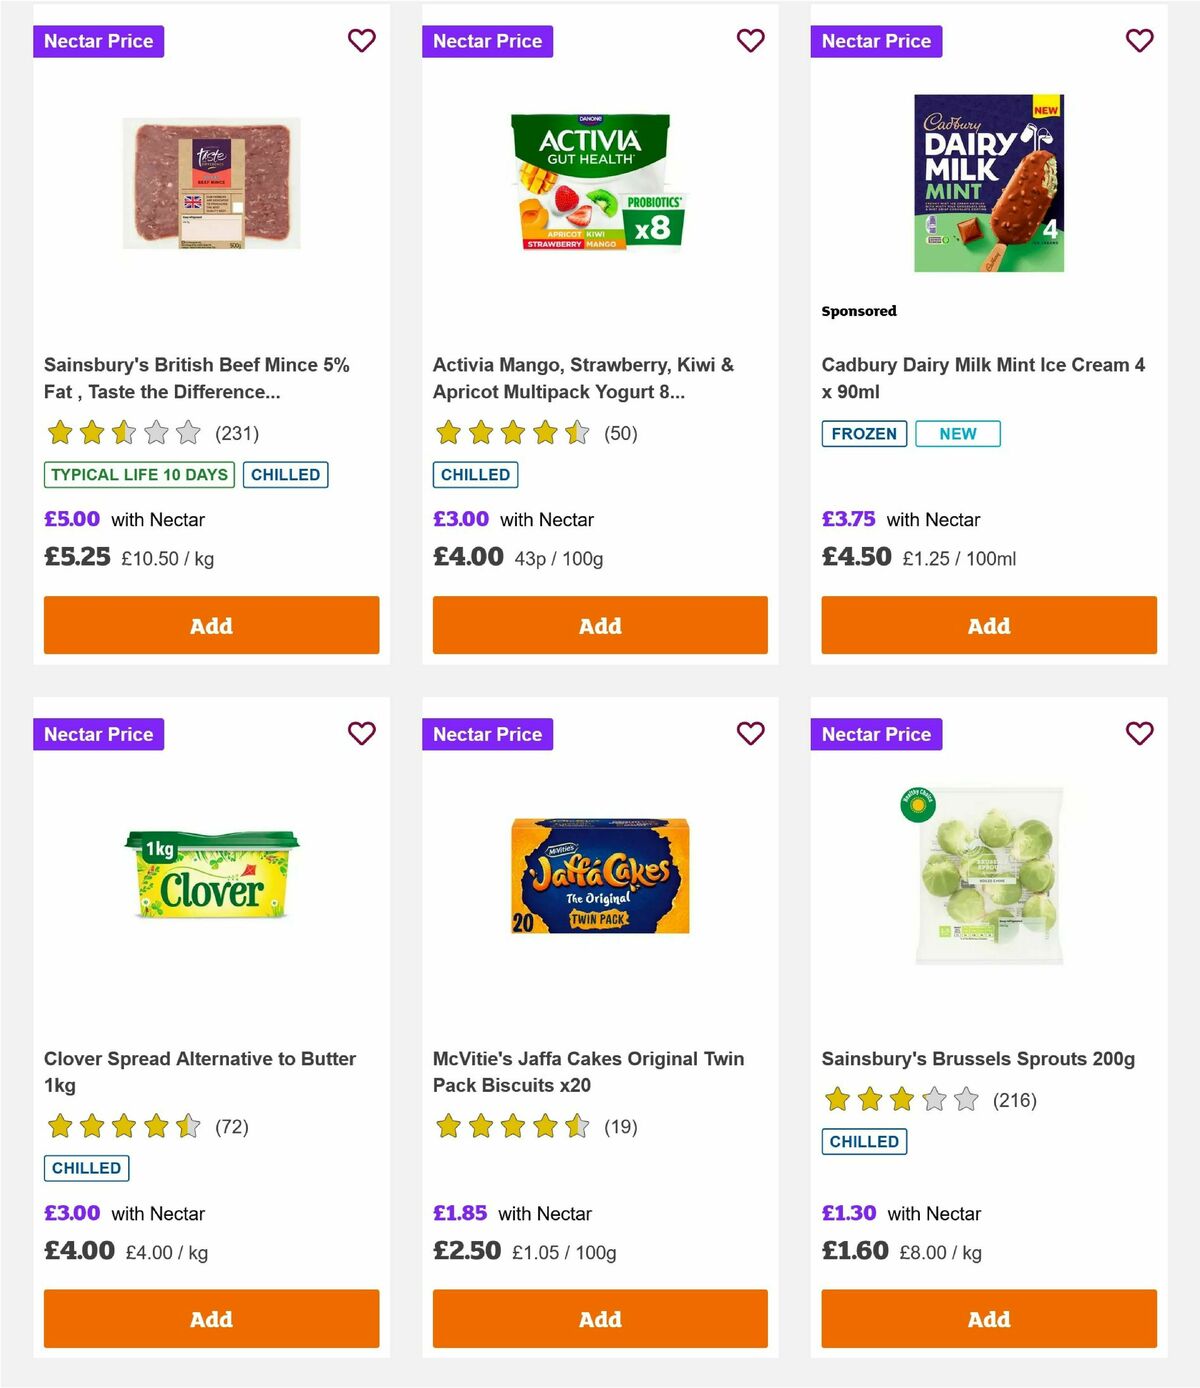Click the heart icon on Activia yogurt
Viewport: 1200px width, 1388px height.
(750, 41)
